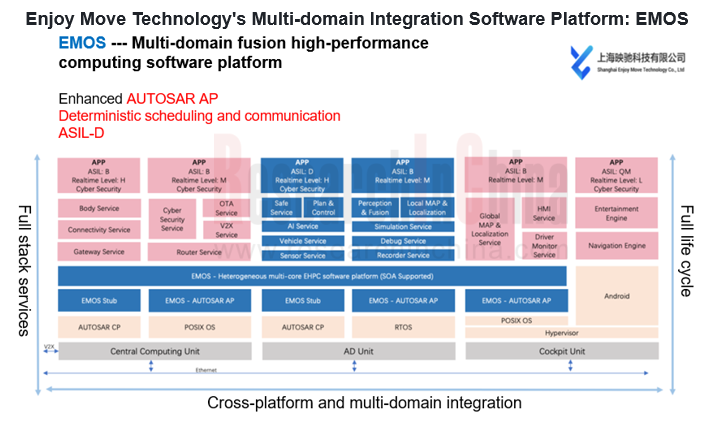Select the Recorder Service bar
708x423 pixels.
click(403, 255)
